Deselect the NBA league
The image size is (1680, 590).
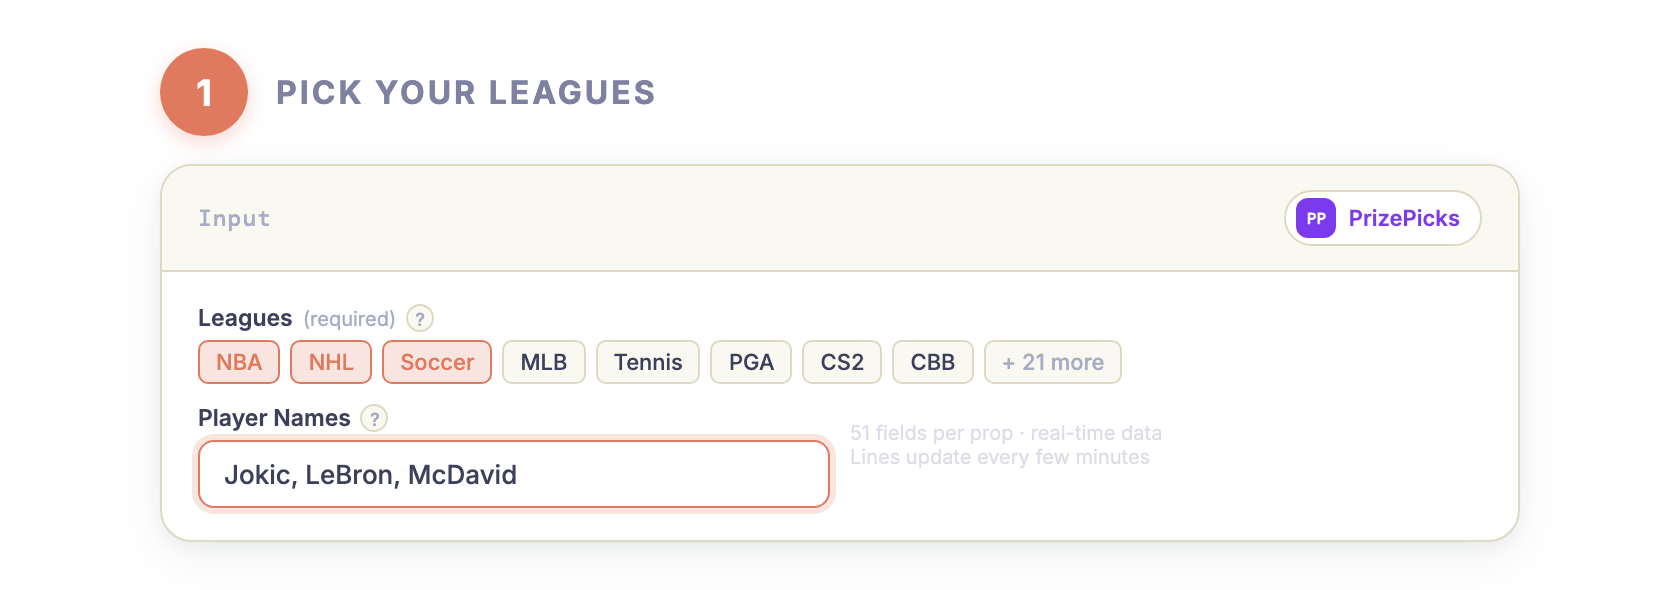coord(238,362)
